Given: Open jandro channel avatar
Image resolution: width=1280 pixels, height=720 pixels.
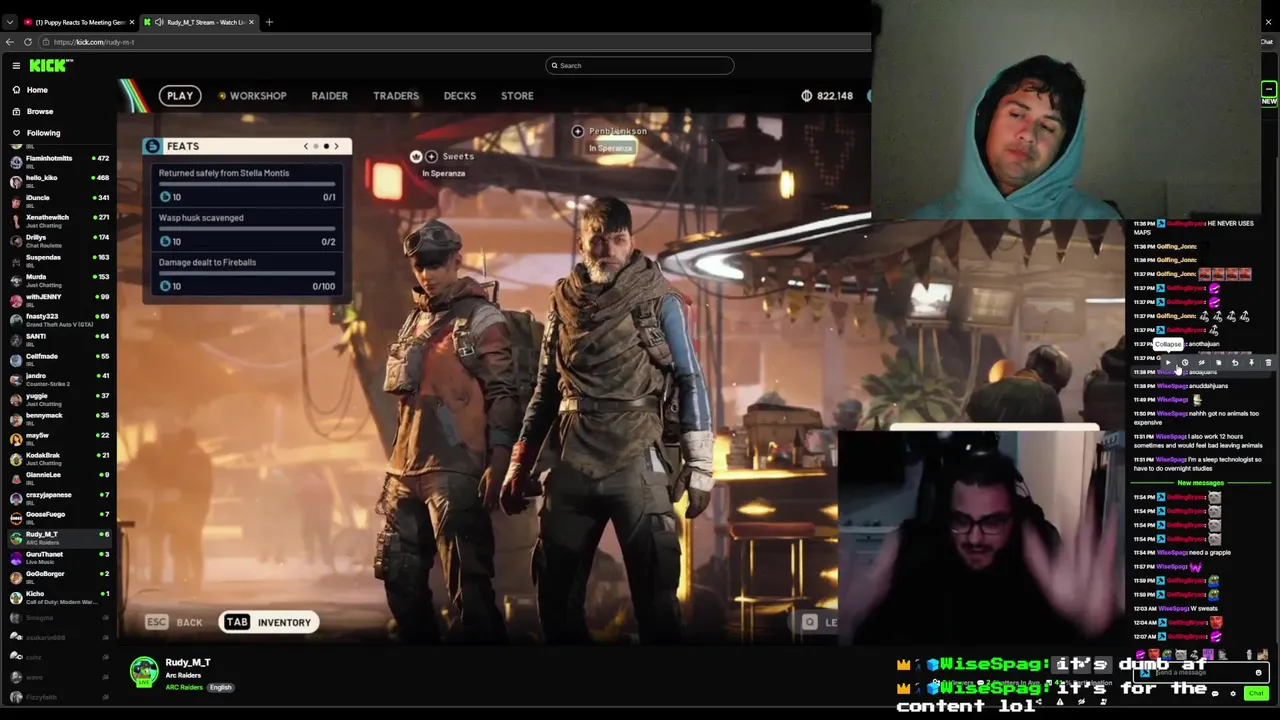Looking at the screenshot, I should pyautogui.click(x=16, y=379).
